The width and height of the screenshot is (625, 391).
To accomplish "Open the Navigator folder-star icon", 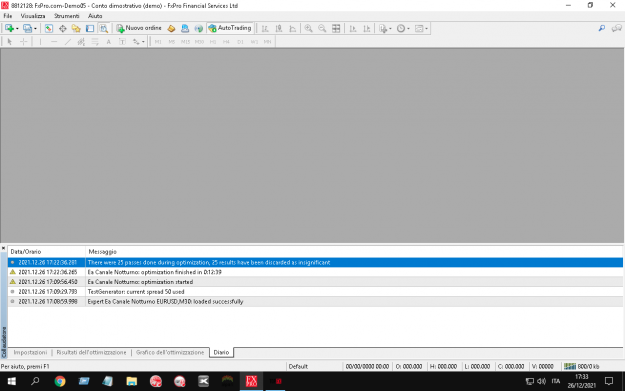I will pos(76,28).
